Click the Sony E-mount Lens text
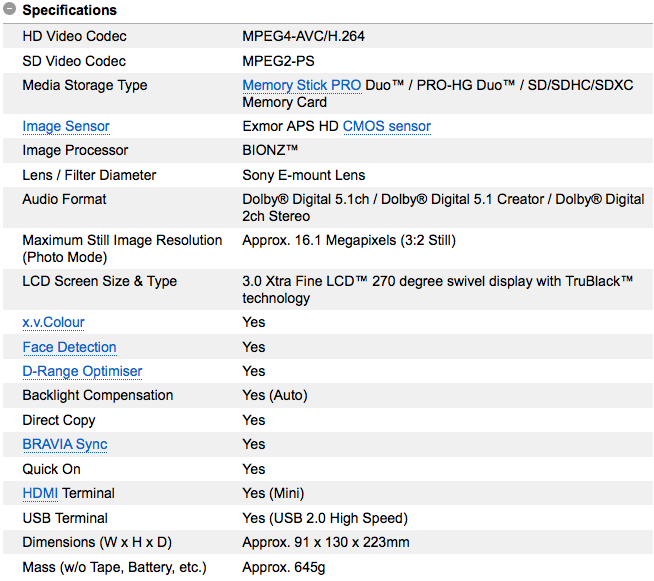 click(x=304, y=175)
